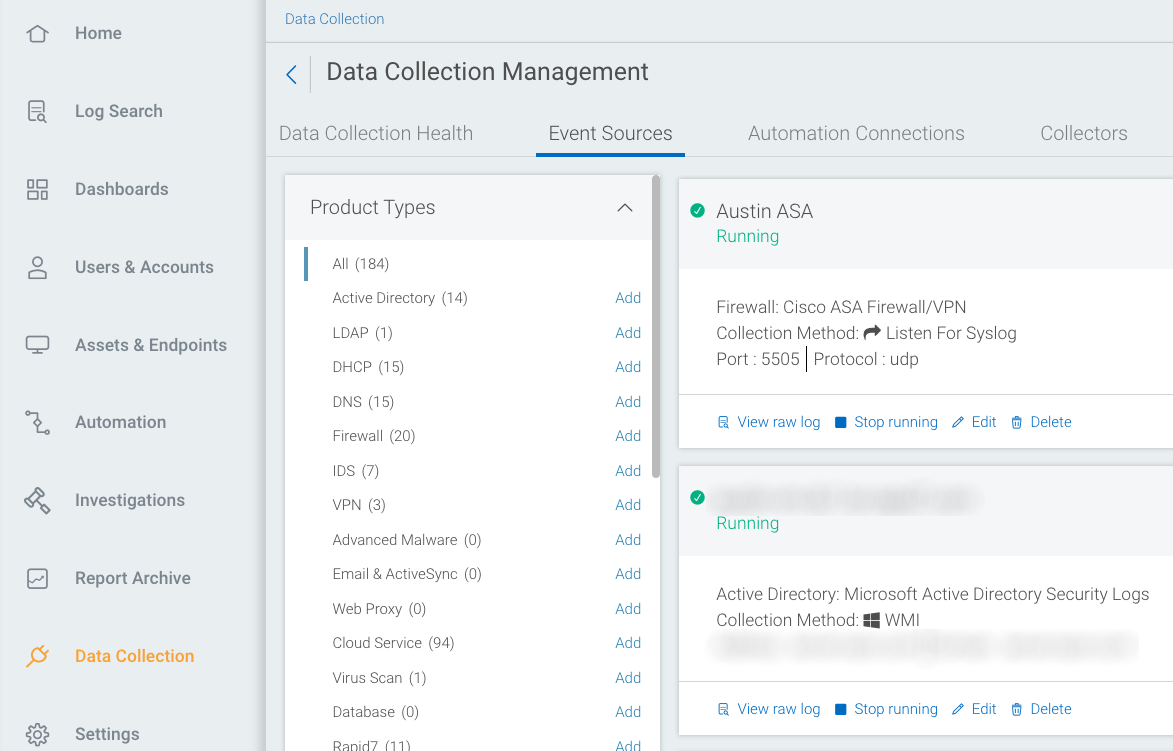Open Assets & Endpoints section
1173x751 pixels.
pos(150,345)
